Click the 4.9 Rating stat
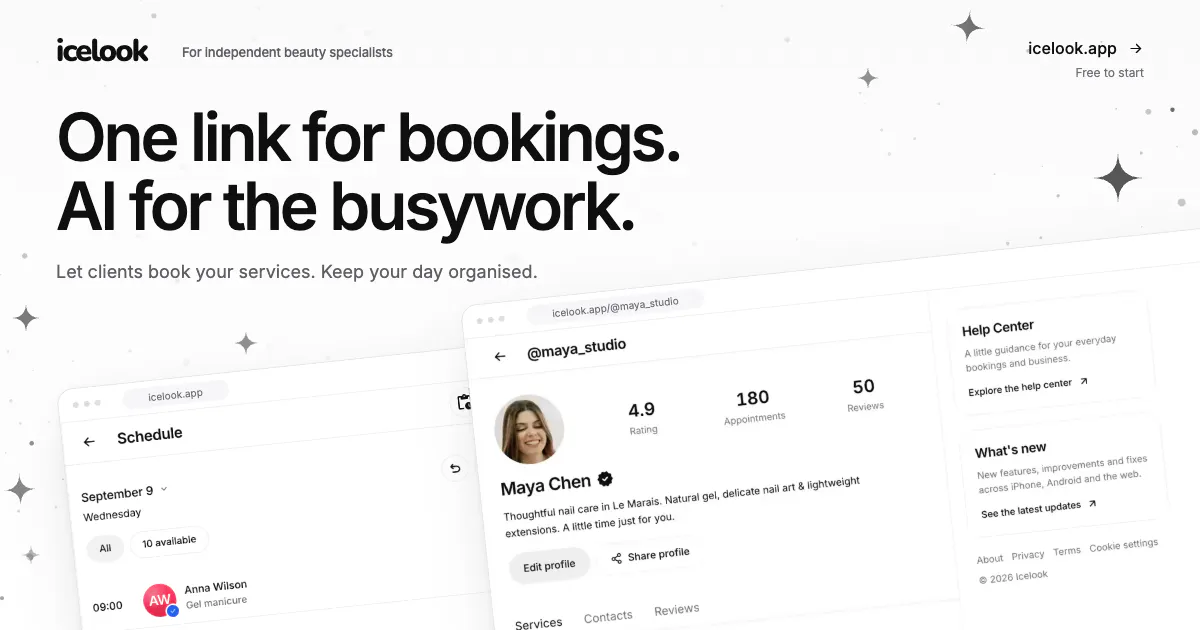Viewport: 1200px width, 630px height. coord(642,418)
